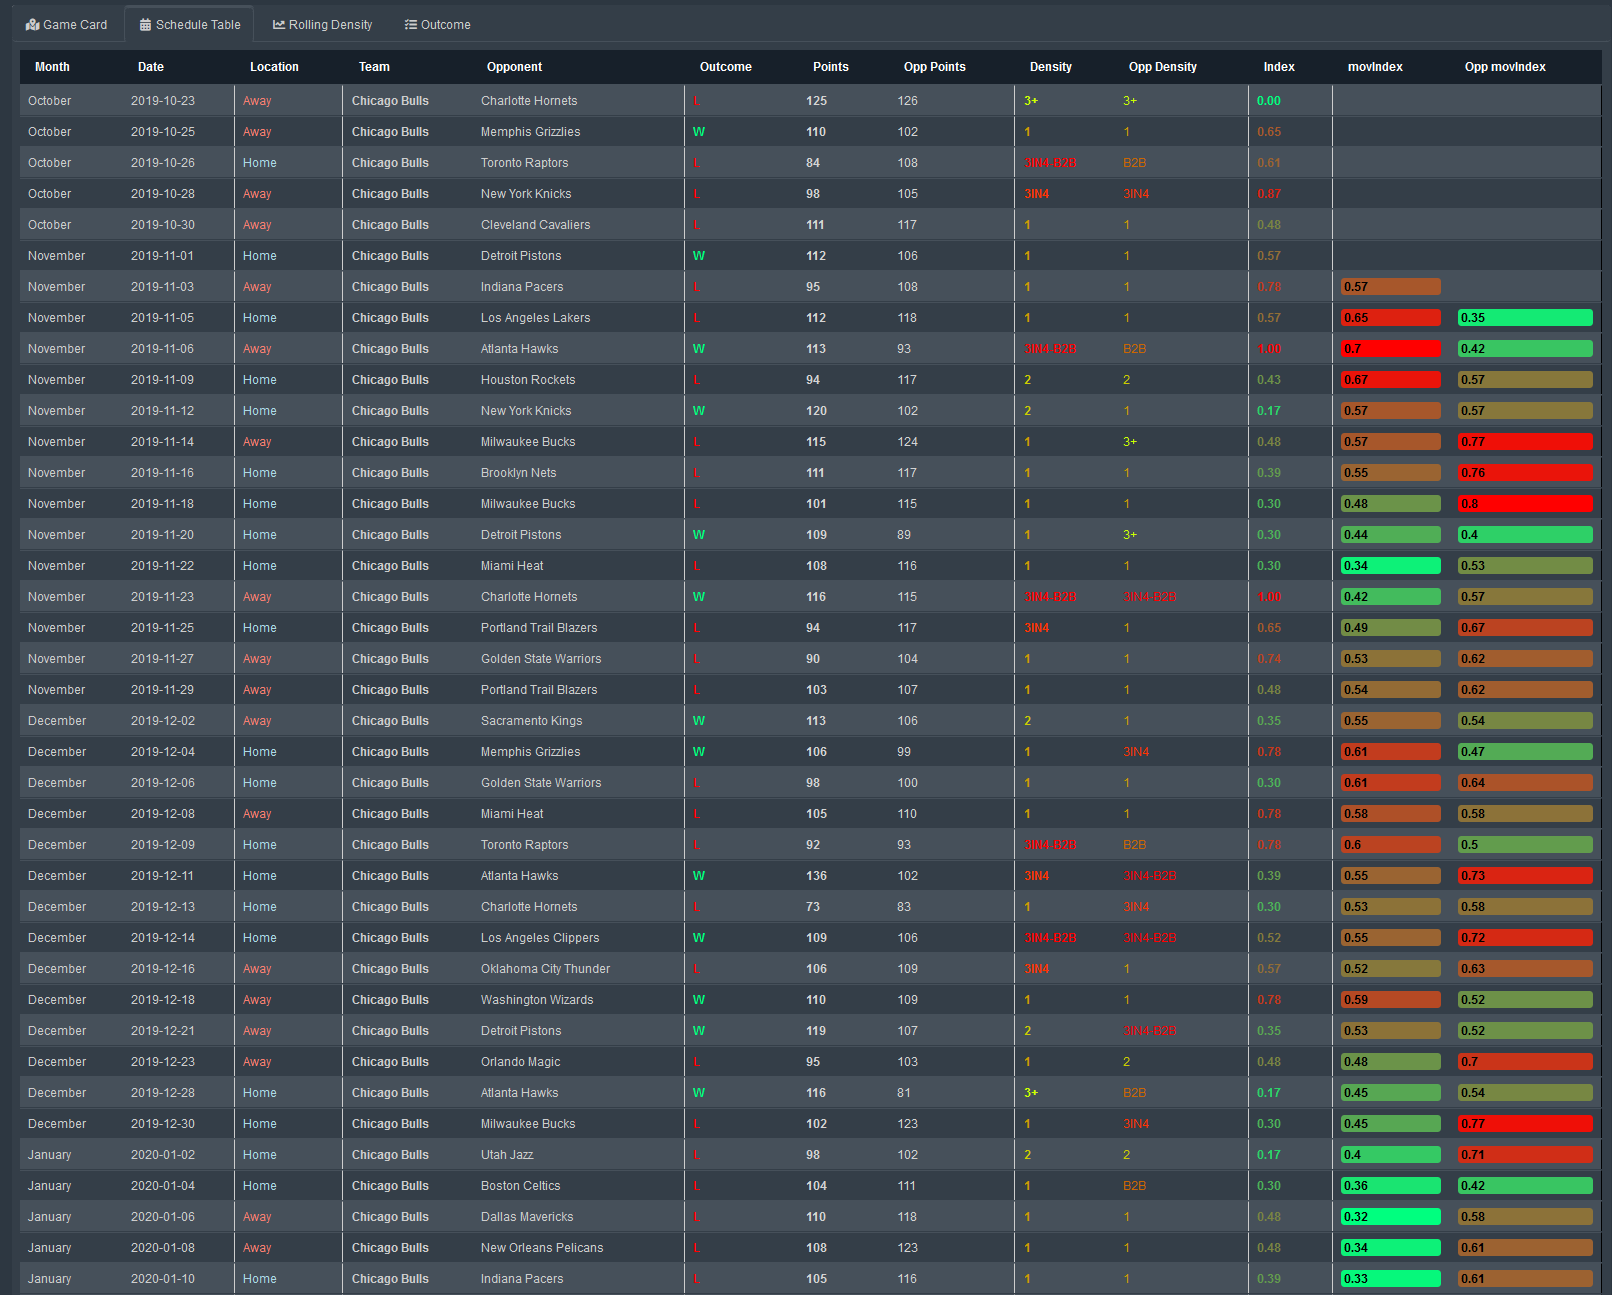This screenshot has width=1612, height=1295.
Task: Click the list icon on the Outcome tab
Action: click(410, 25)
